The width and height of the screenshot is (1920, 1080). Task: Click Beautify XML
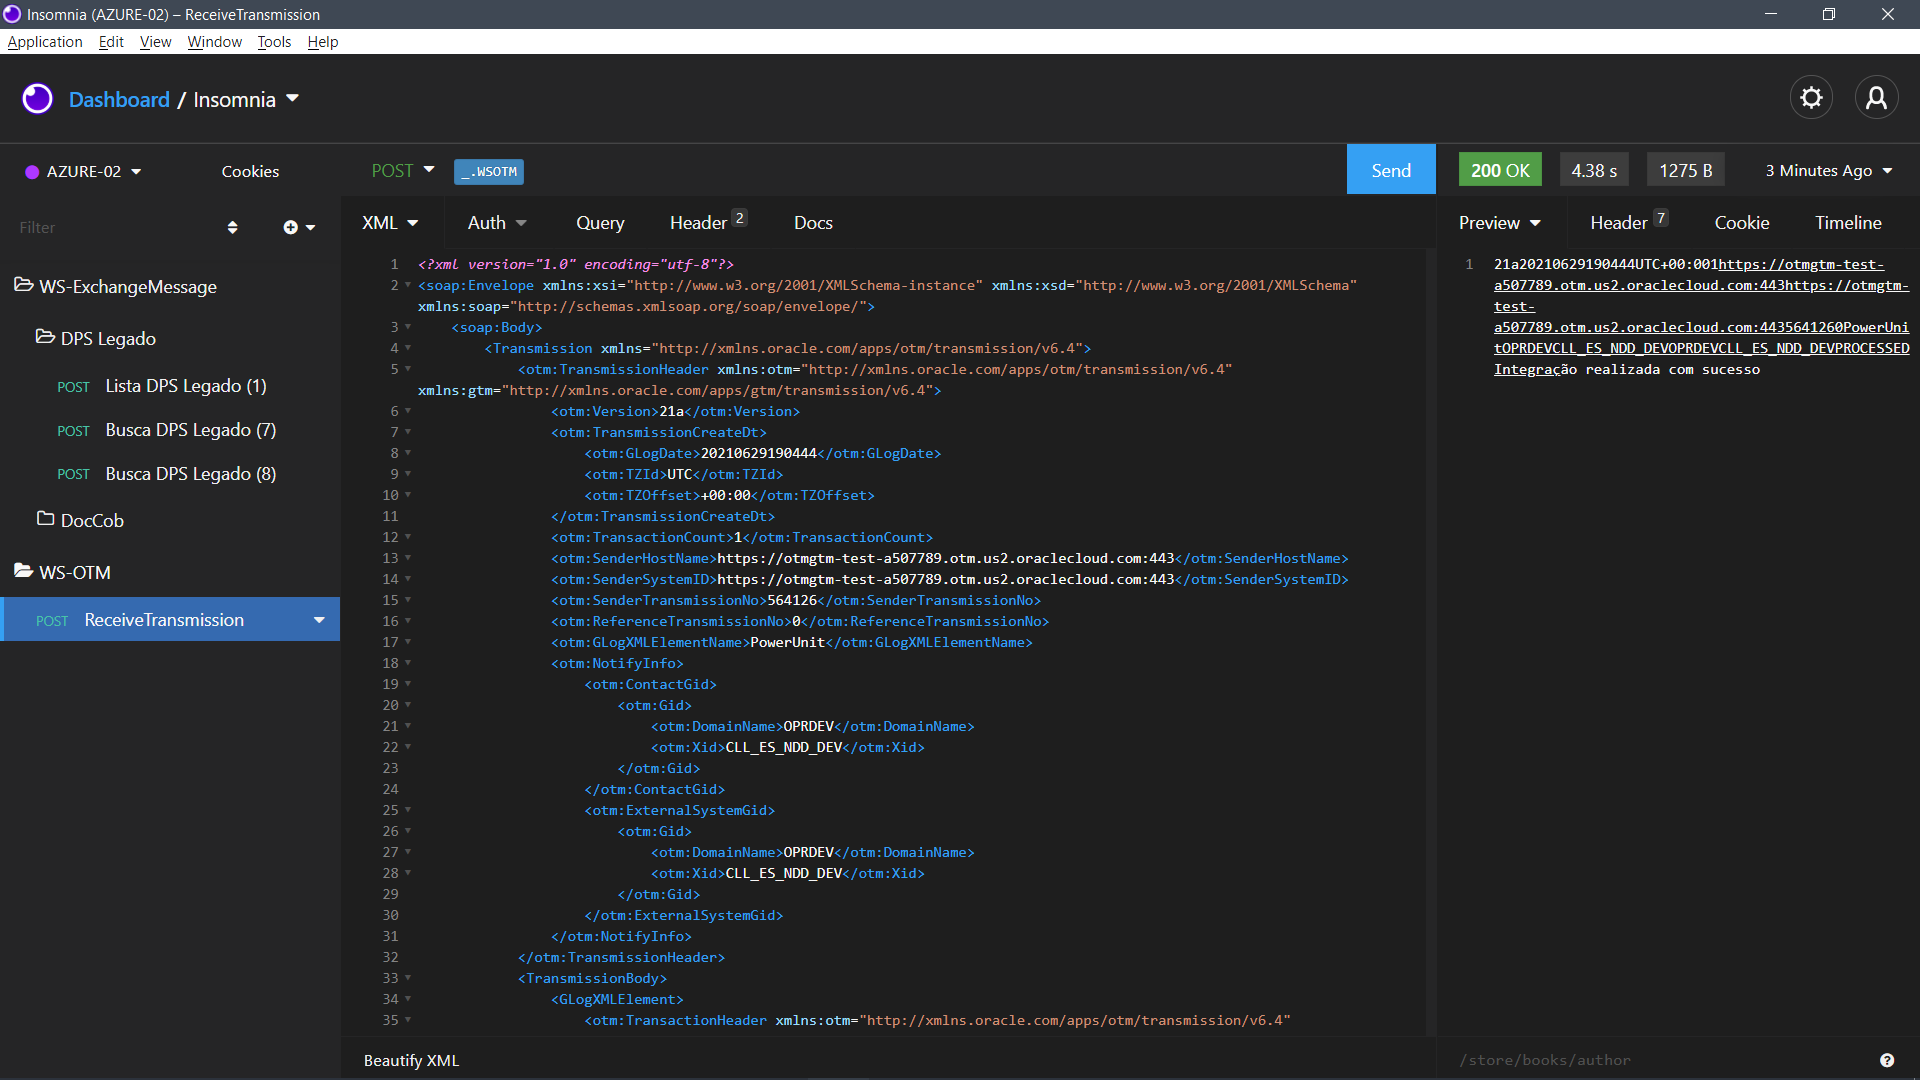tap(411, 1060)
